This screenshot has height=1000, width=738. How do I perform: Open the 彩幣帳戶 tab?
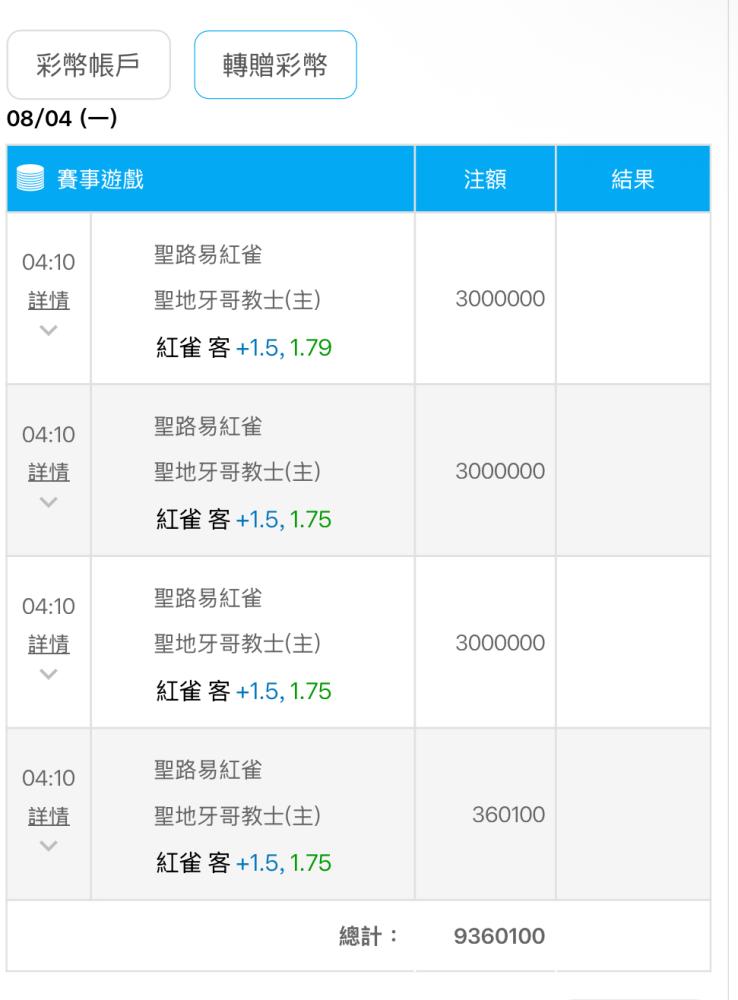89,64
